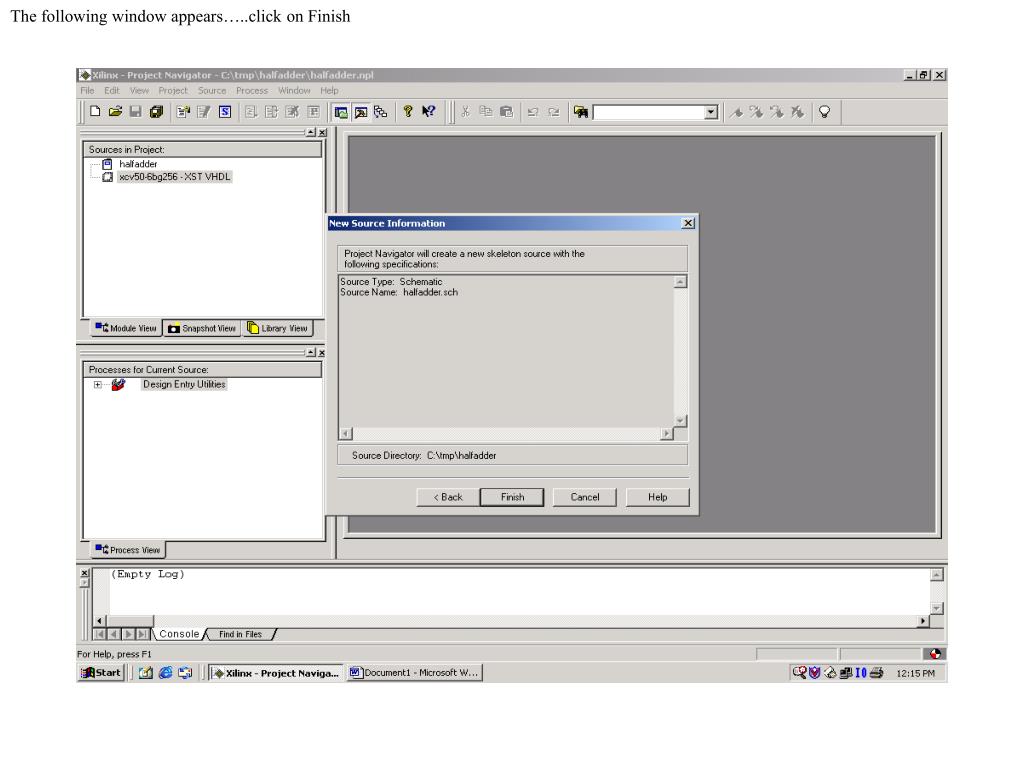1024x768 pixels.
Task: Click the New file toolbar icon
Action: (x=95, y=112)
